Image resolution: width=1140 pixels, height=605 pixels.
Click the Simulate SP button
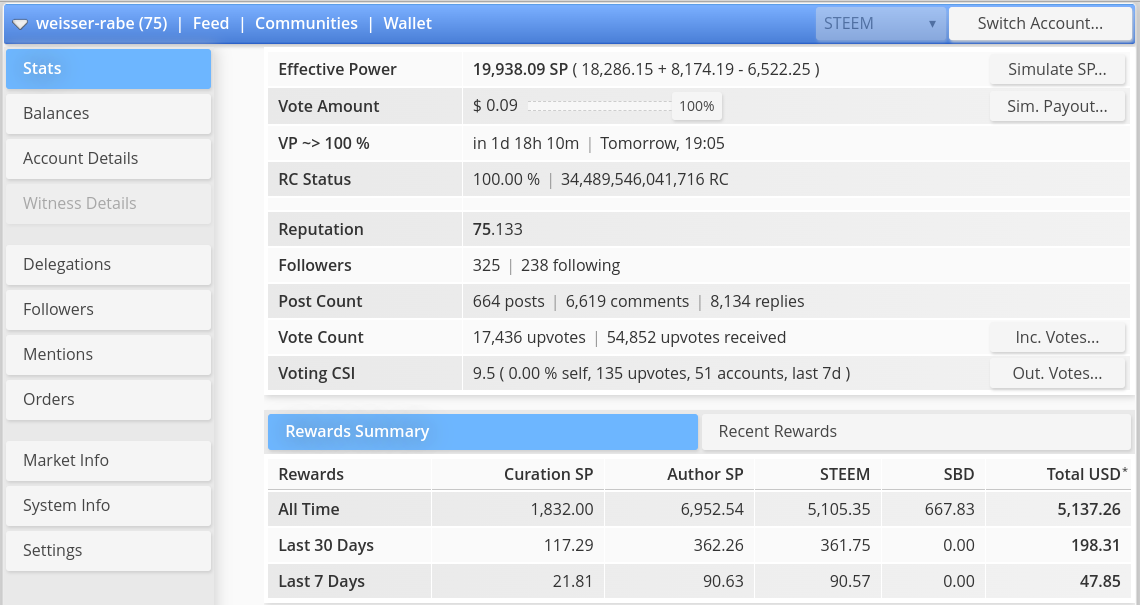click(x=1057, y=69)
